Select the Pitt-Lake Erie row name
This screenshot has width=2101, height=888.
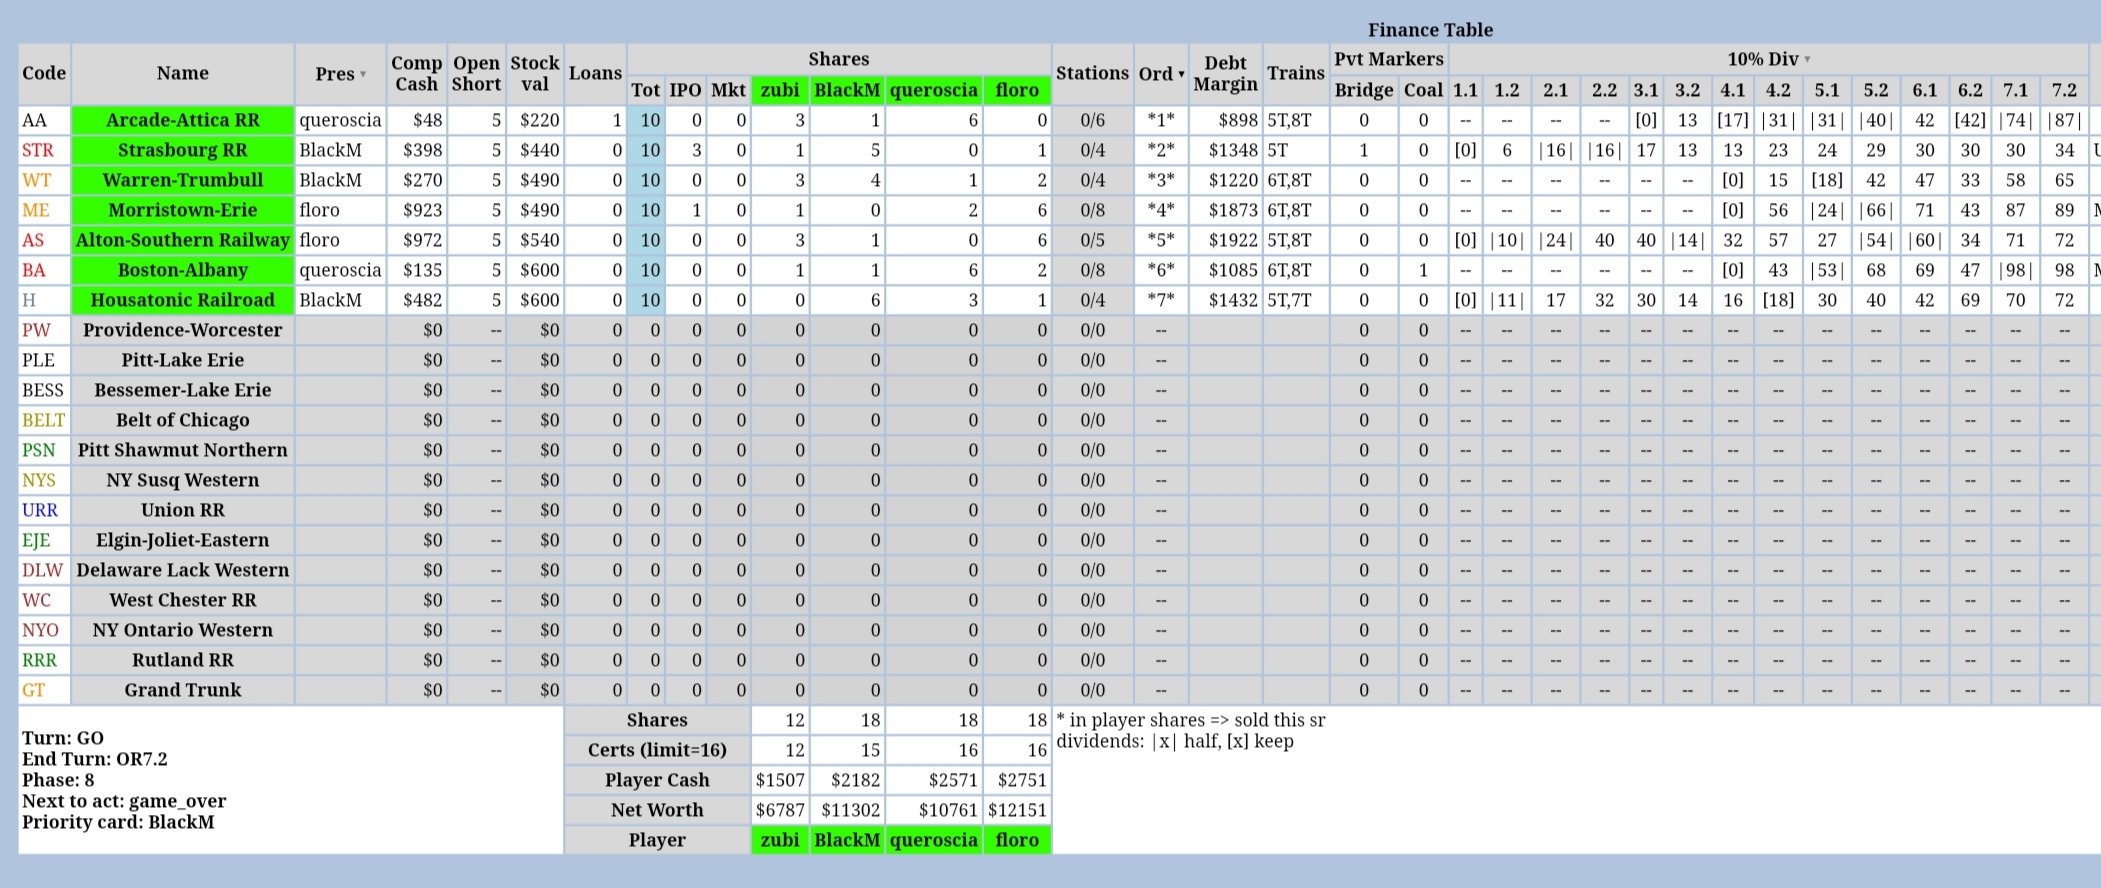183,360
